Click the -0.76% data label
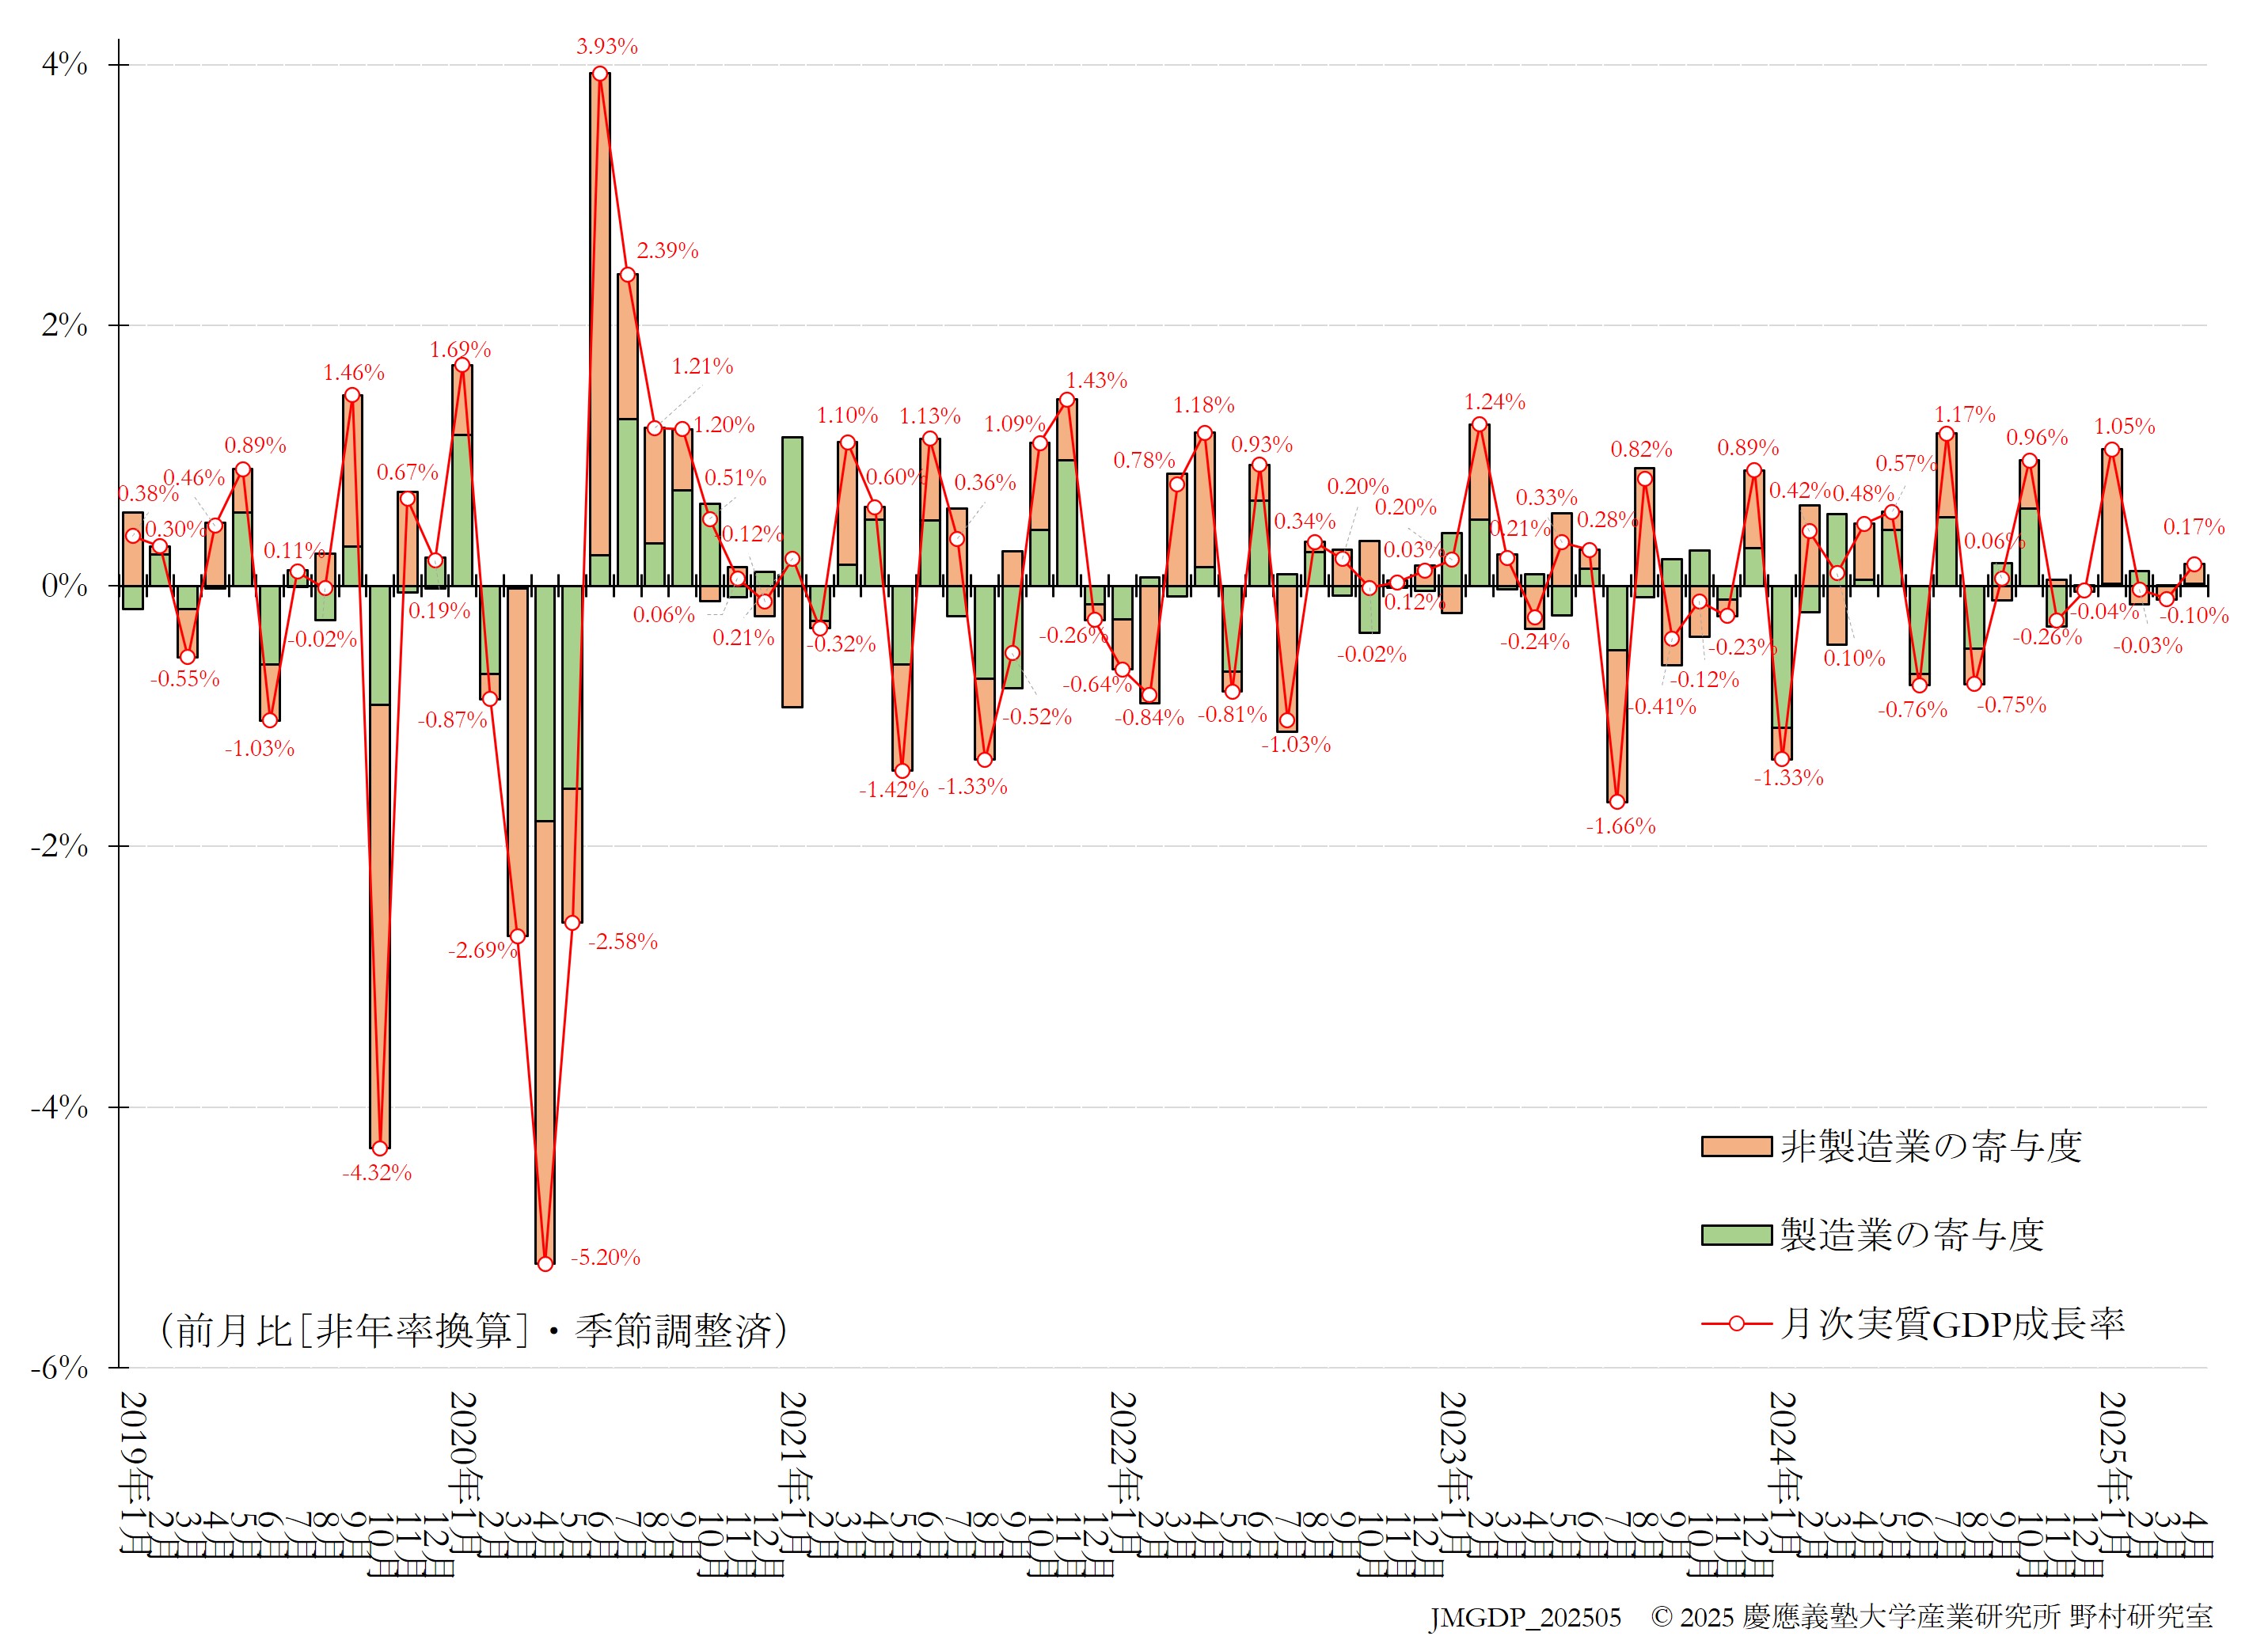 1913,710
